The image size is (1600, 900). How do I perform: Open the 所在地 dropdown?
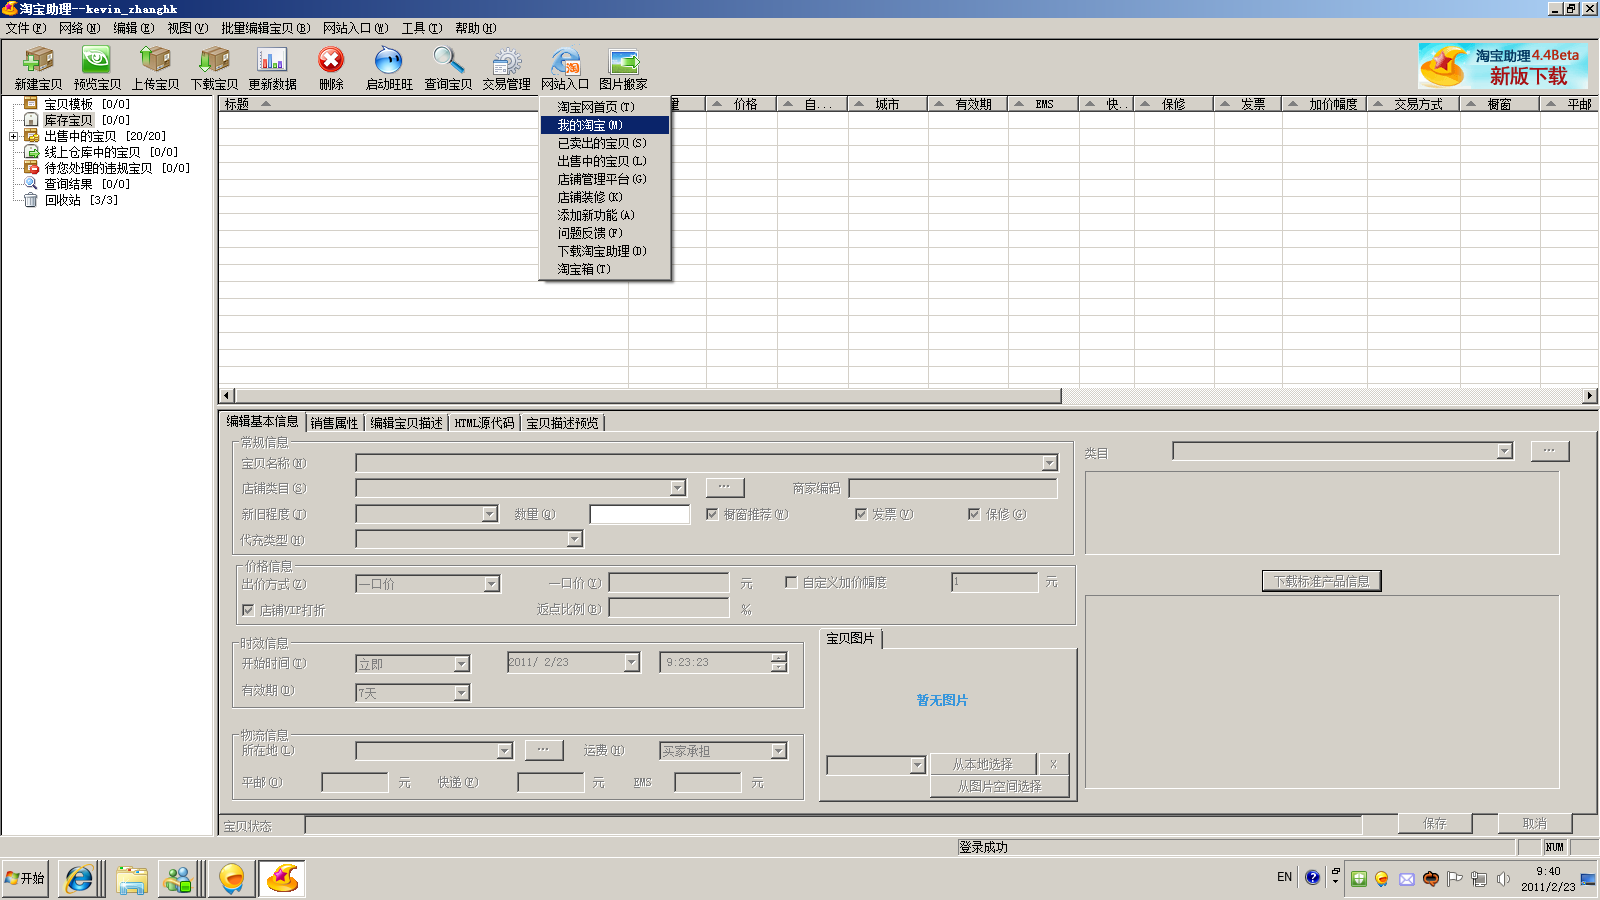click(x=504, y=751)
